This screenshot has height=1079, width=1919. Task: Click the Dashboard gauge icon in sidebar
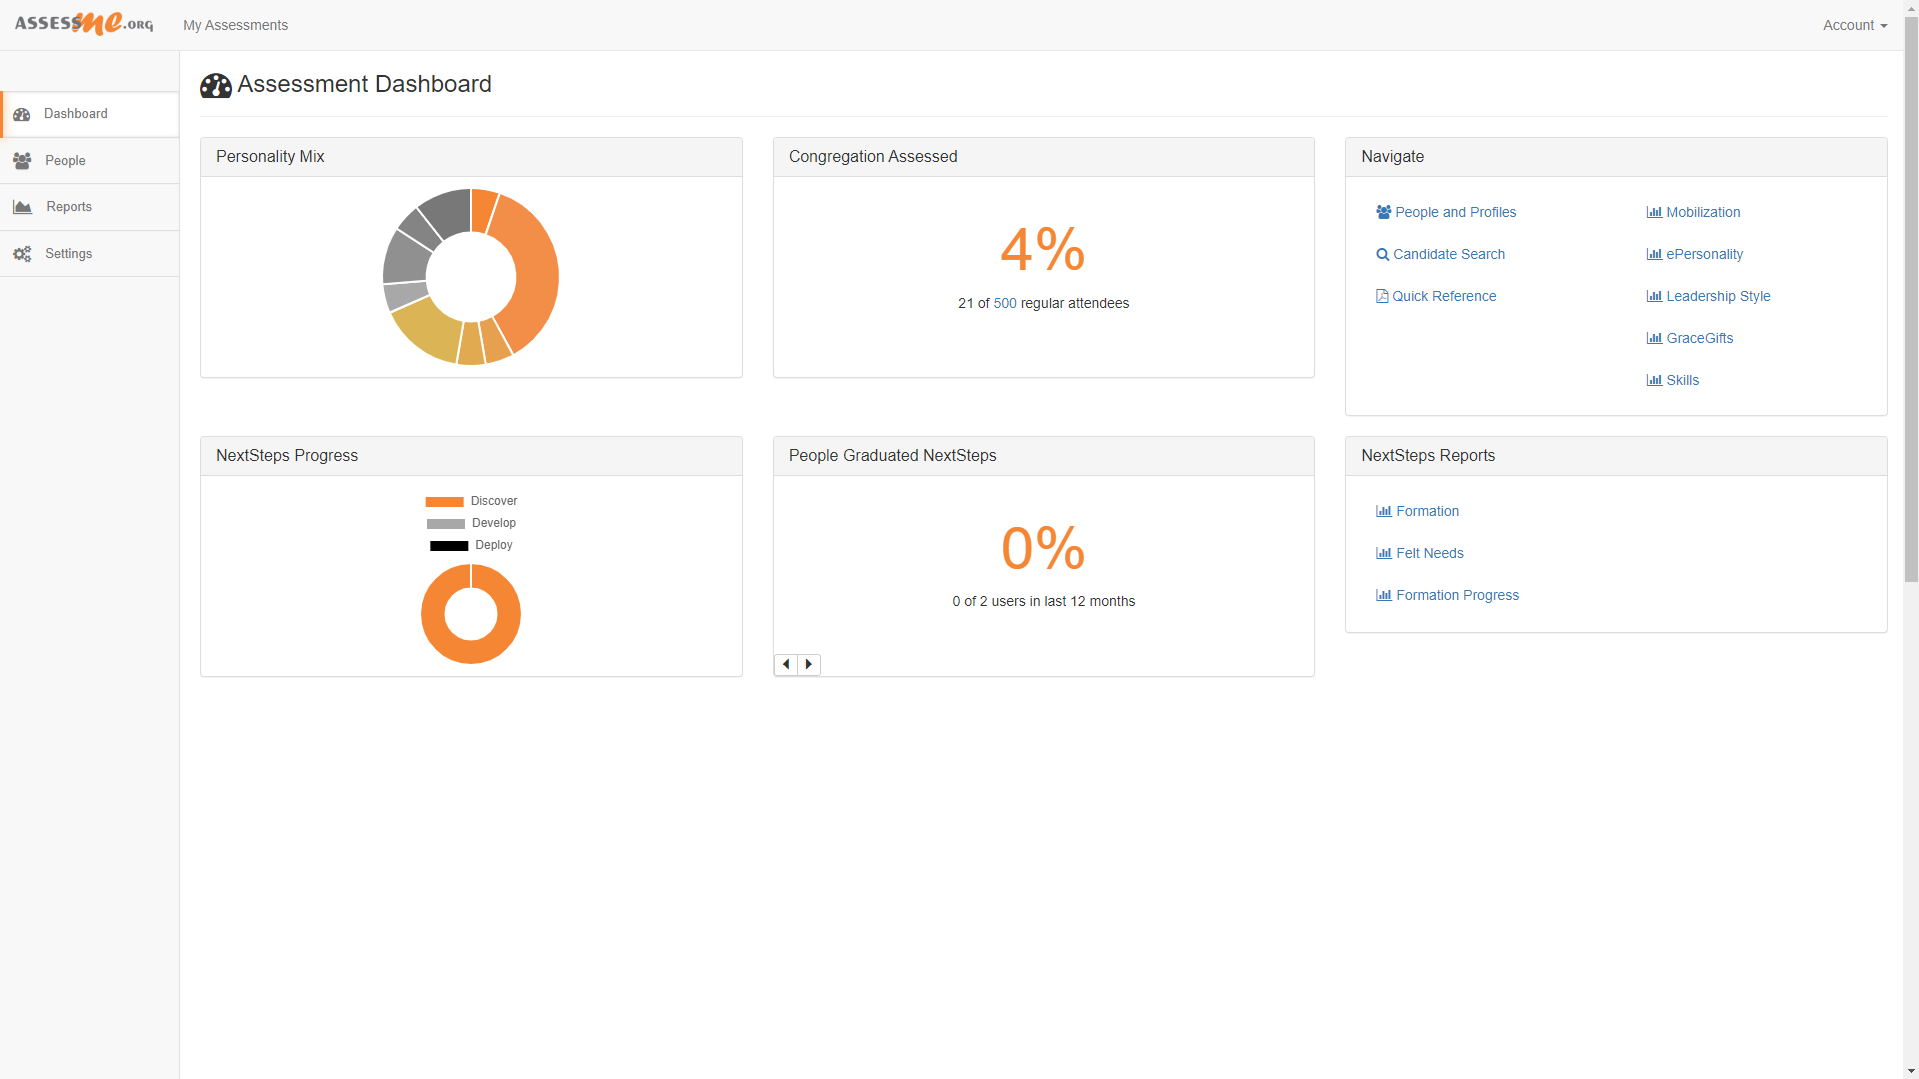tap(22, 114)
